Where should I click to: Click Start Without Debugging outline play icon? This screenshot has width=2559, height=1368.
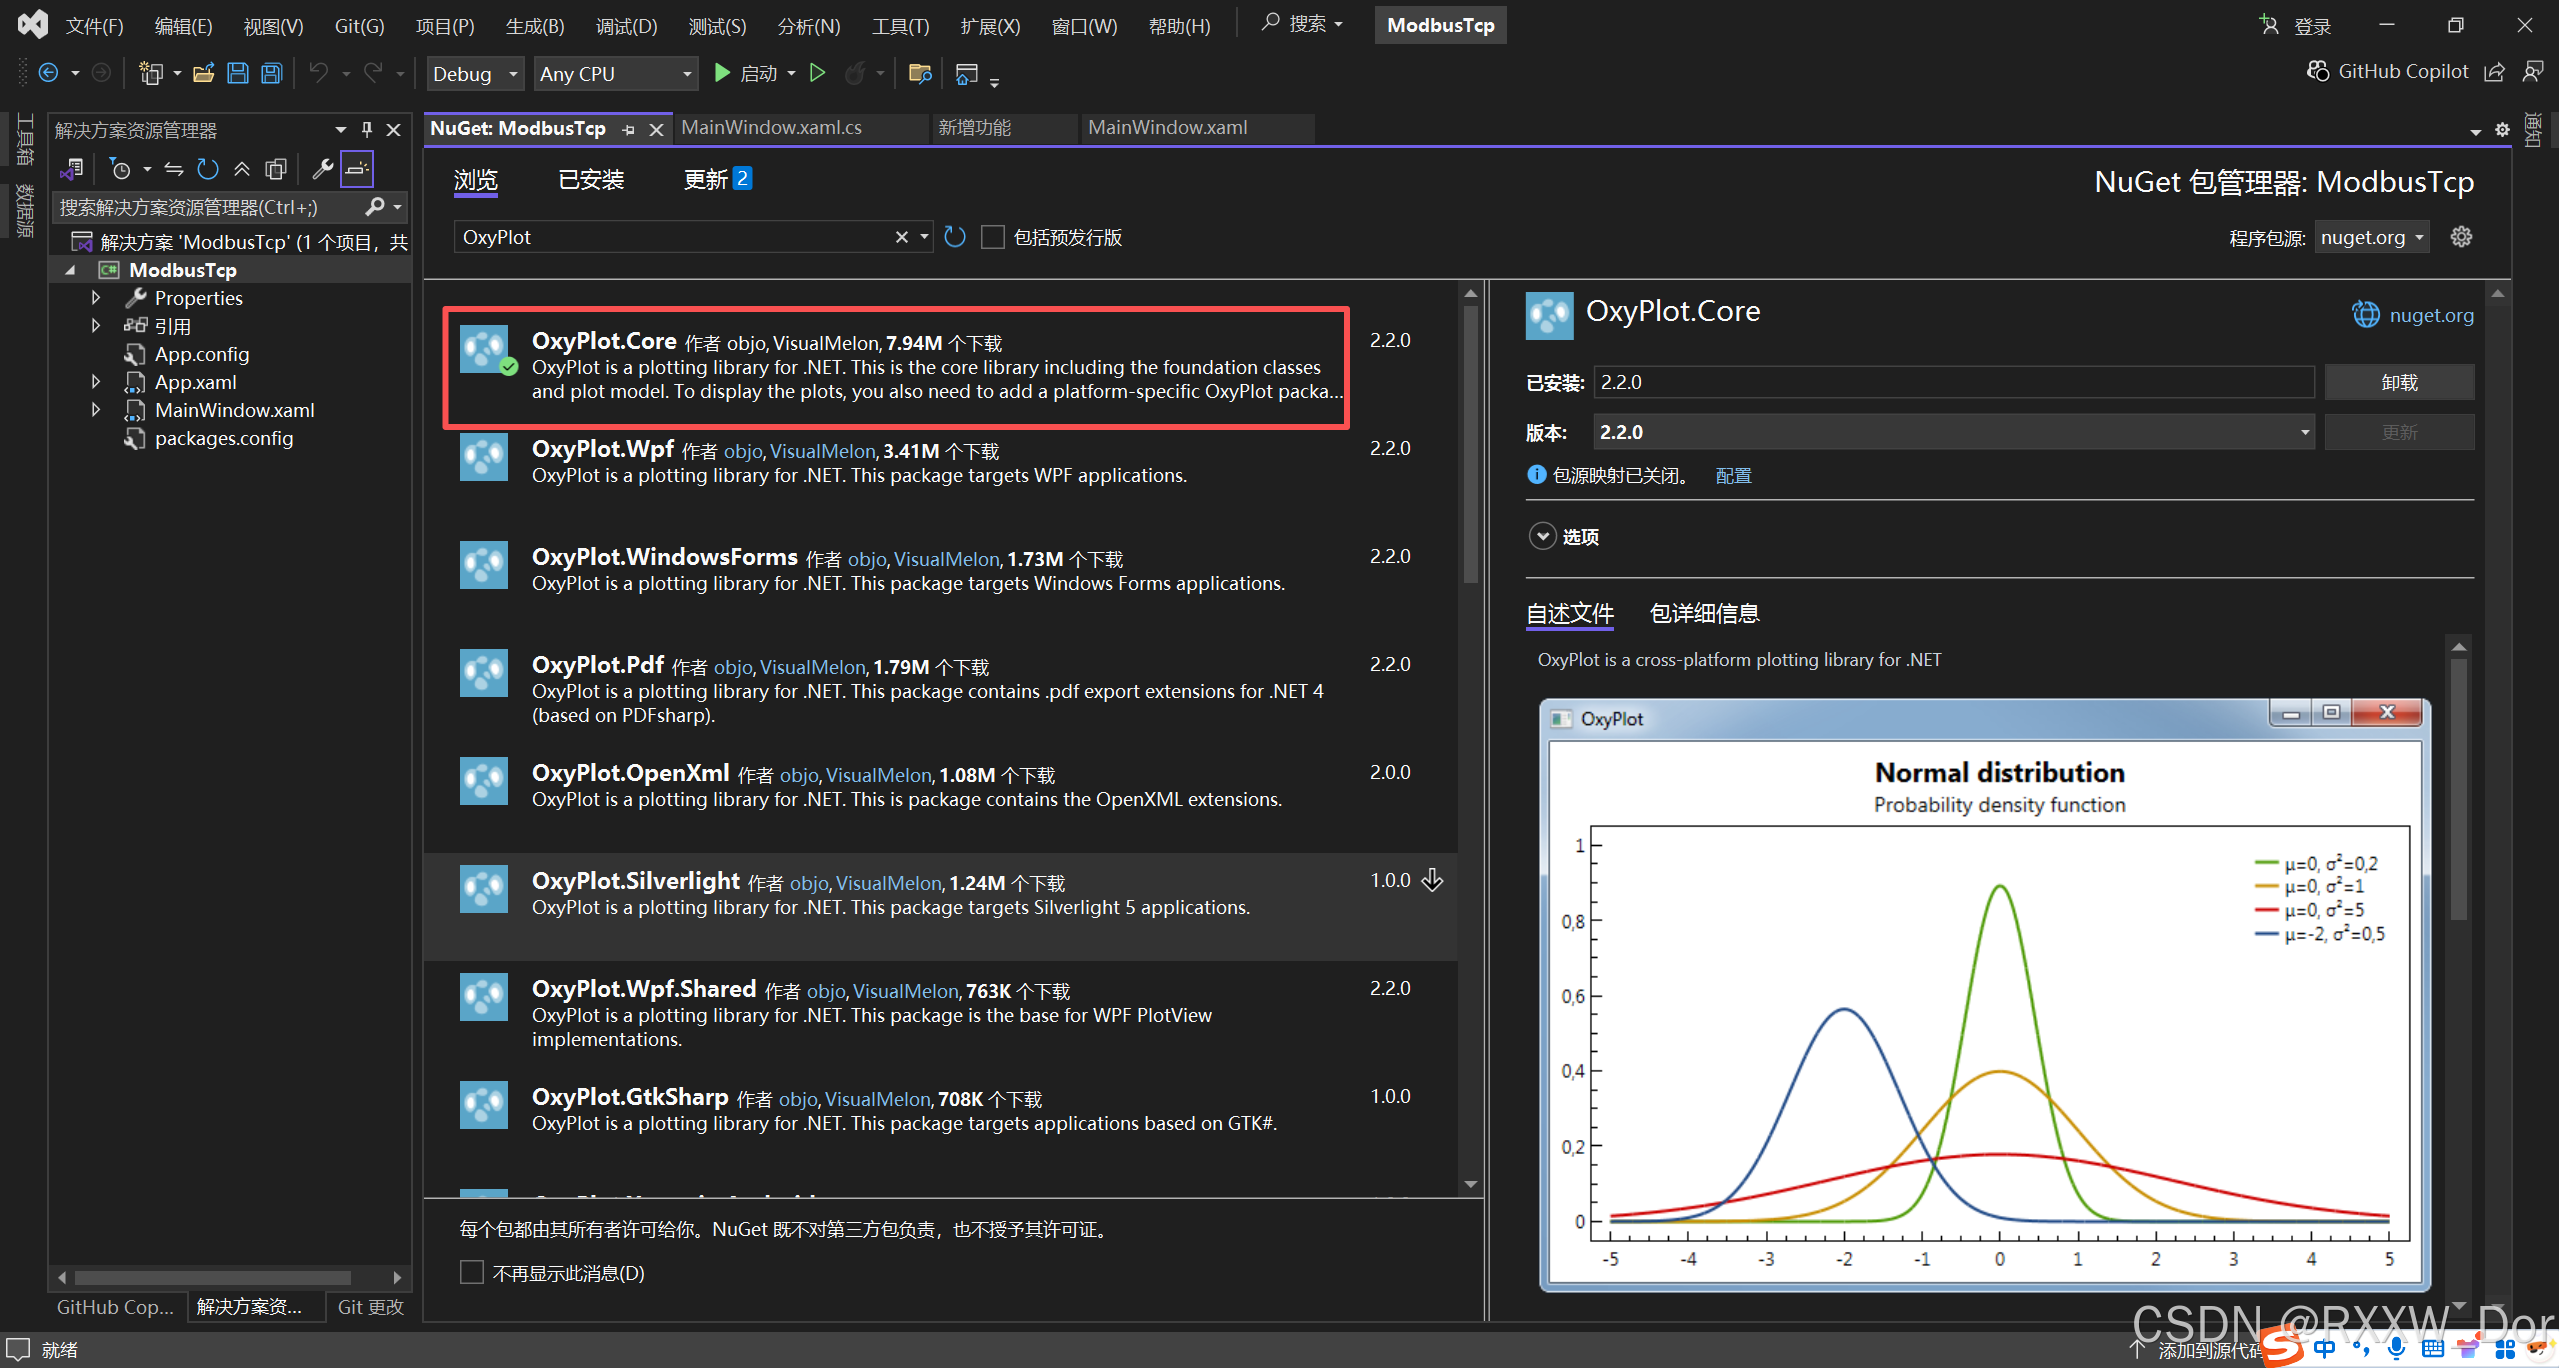pos(817,73)
